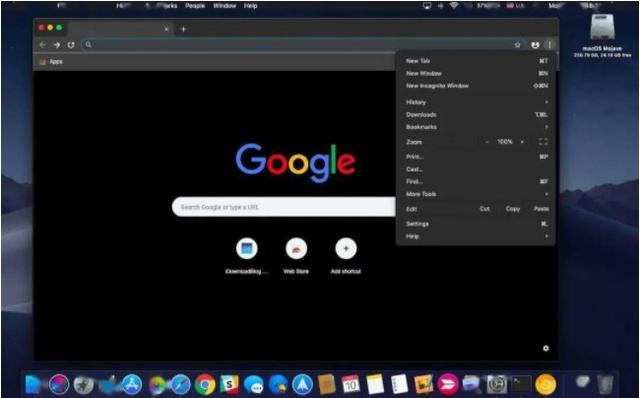Open the customize gear icon on page
This screenshot has height=398, width=640.
click(546, 348)
